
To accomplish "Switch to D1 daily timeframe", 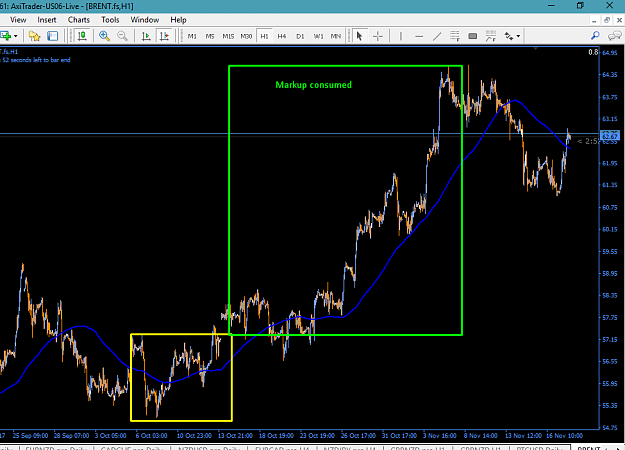I will pos(300,36).
